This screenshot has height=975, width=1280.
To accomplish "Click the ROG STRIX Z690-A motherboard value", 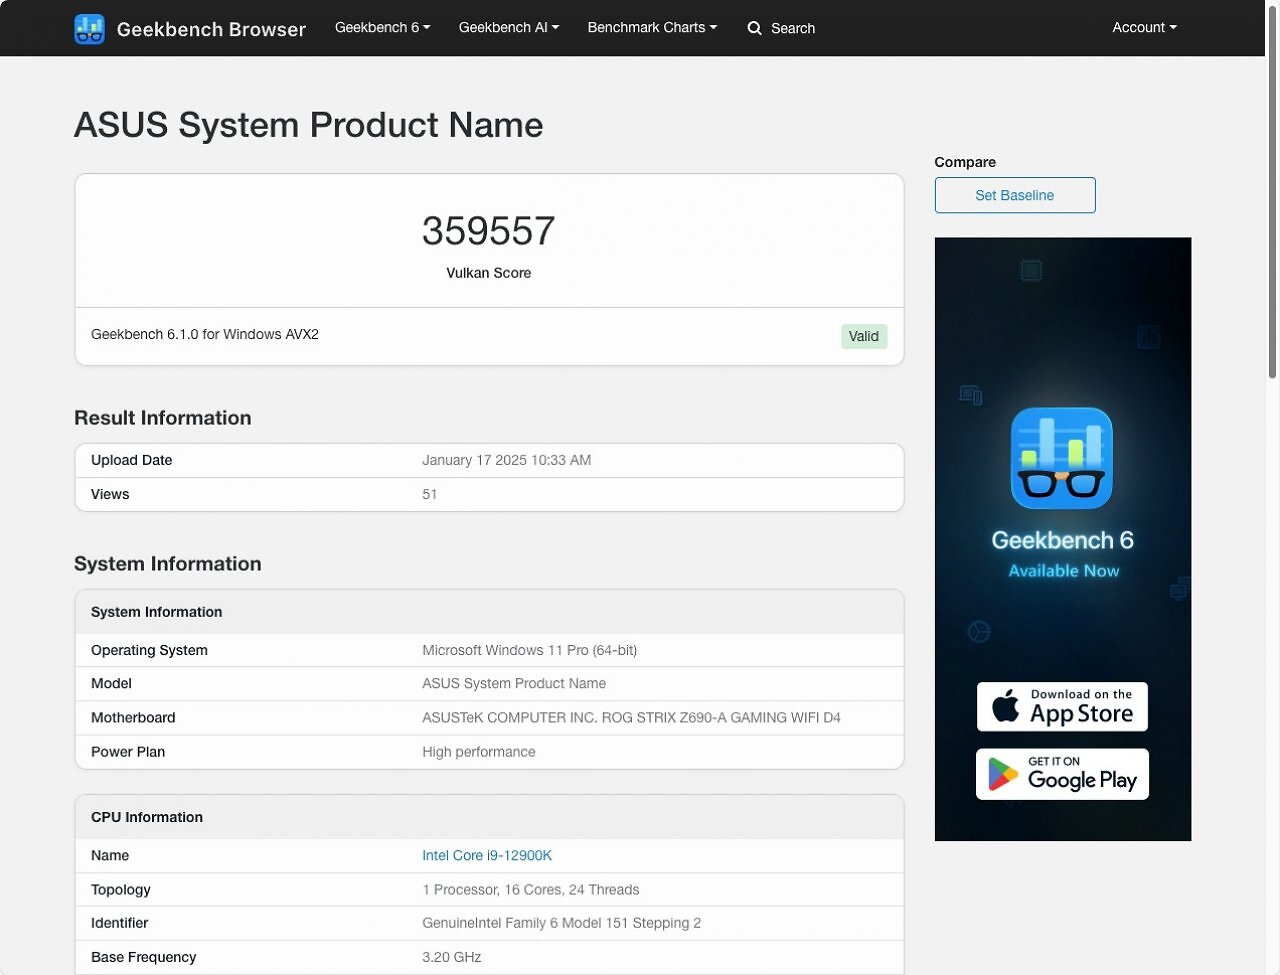I will coord(632,717).
